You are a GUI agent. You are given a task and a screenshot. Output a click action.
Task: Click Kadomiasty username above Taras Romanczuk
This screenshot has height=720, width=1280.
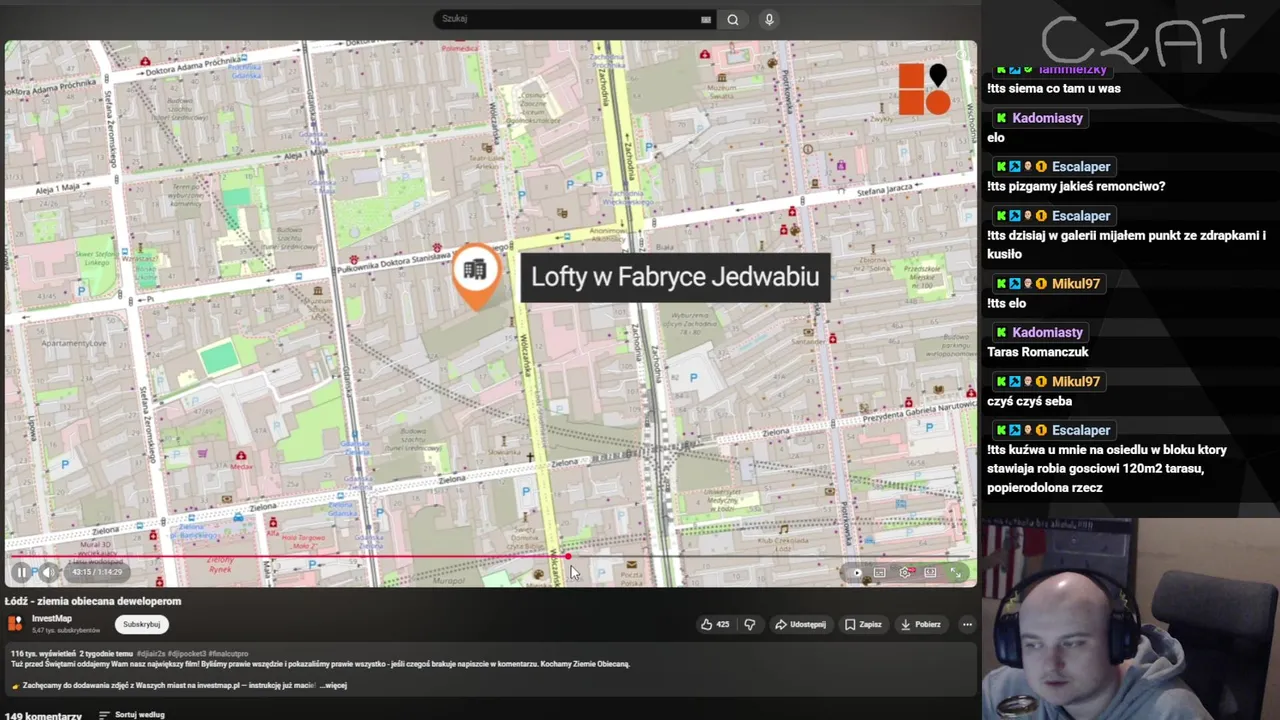(x=1047, y=332)
